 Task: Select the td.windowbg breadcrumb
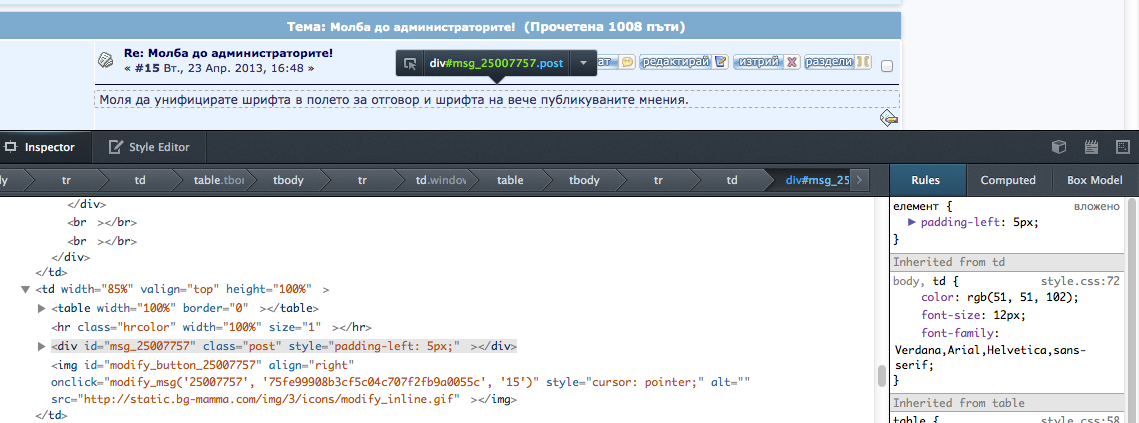tap(441, 180)
